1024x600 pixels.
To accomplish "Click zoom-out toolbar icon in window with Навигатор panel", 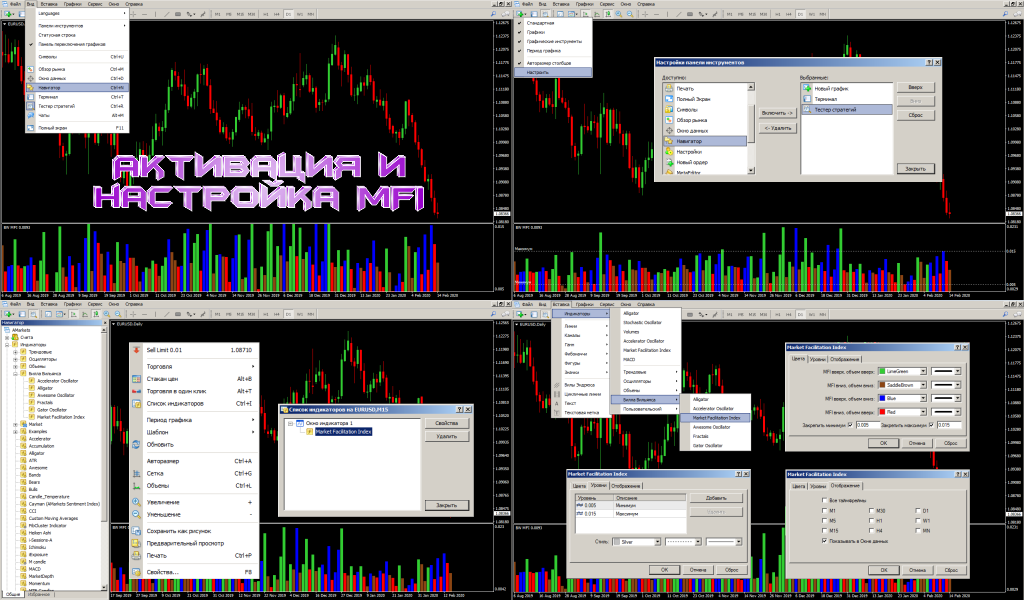I will [118, 314].
